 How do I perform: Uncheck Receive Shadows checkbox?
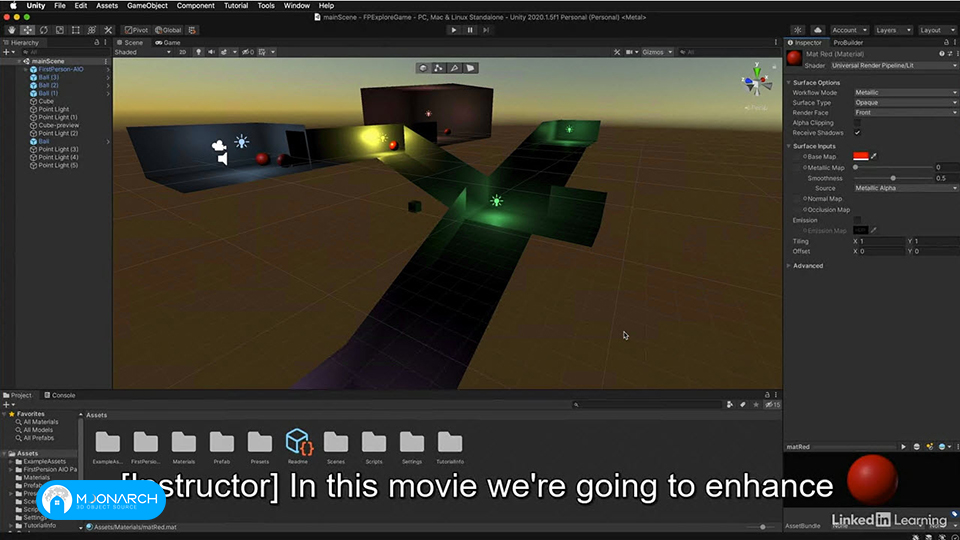857,133
